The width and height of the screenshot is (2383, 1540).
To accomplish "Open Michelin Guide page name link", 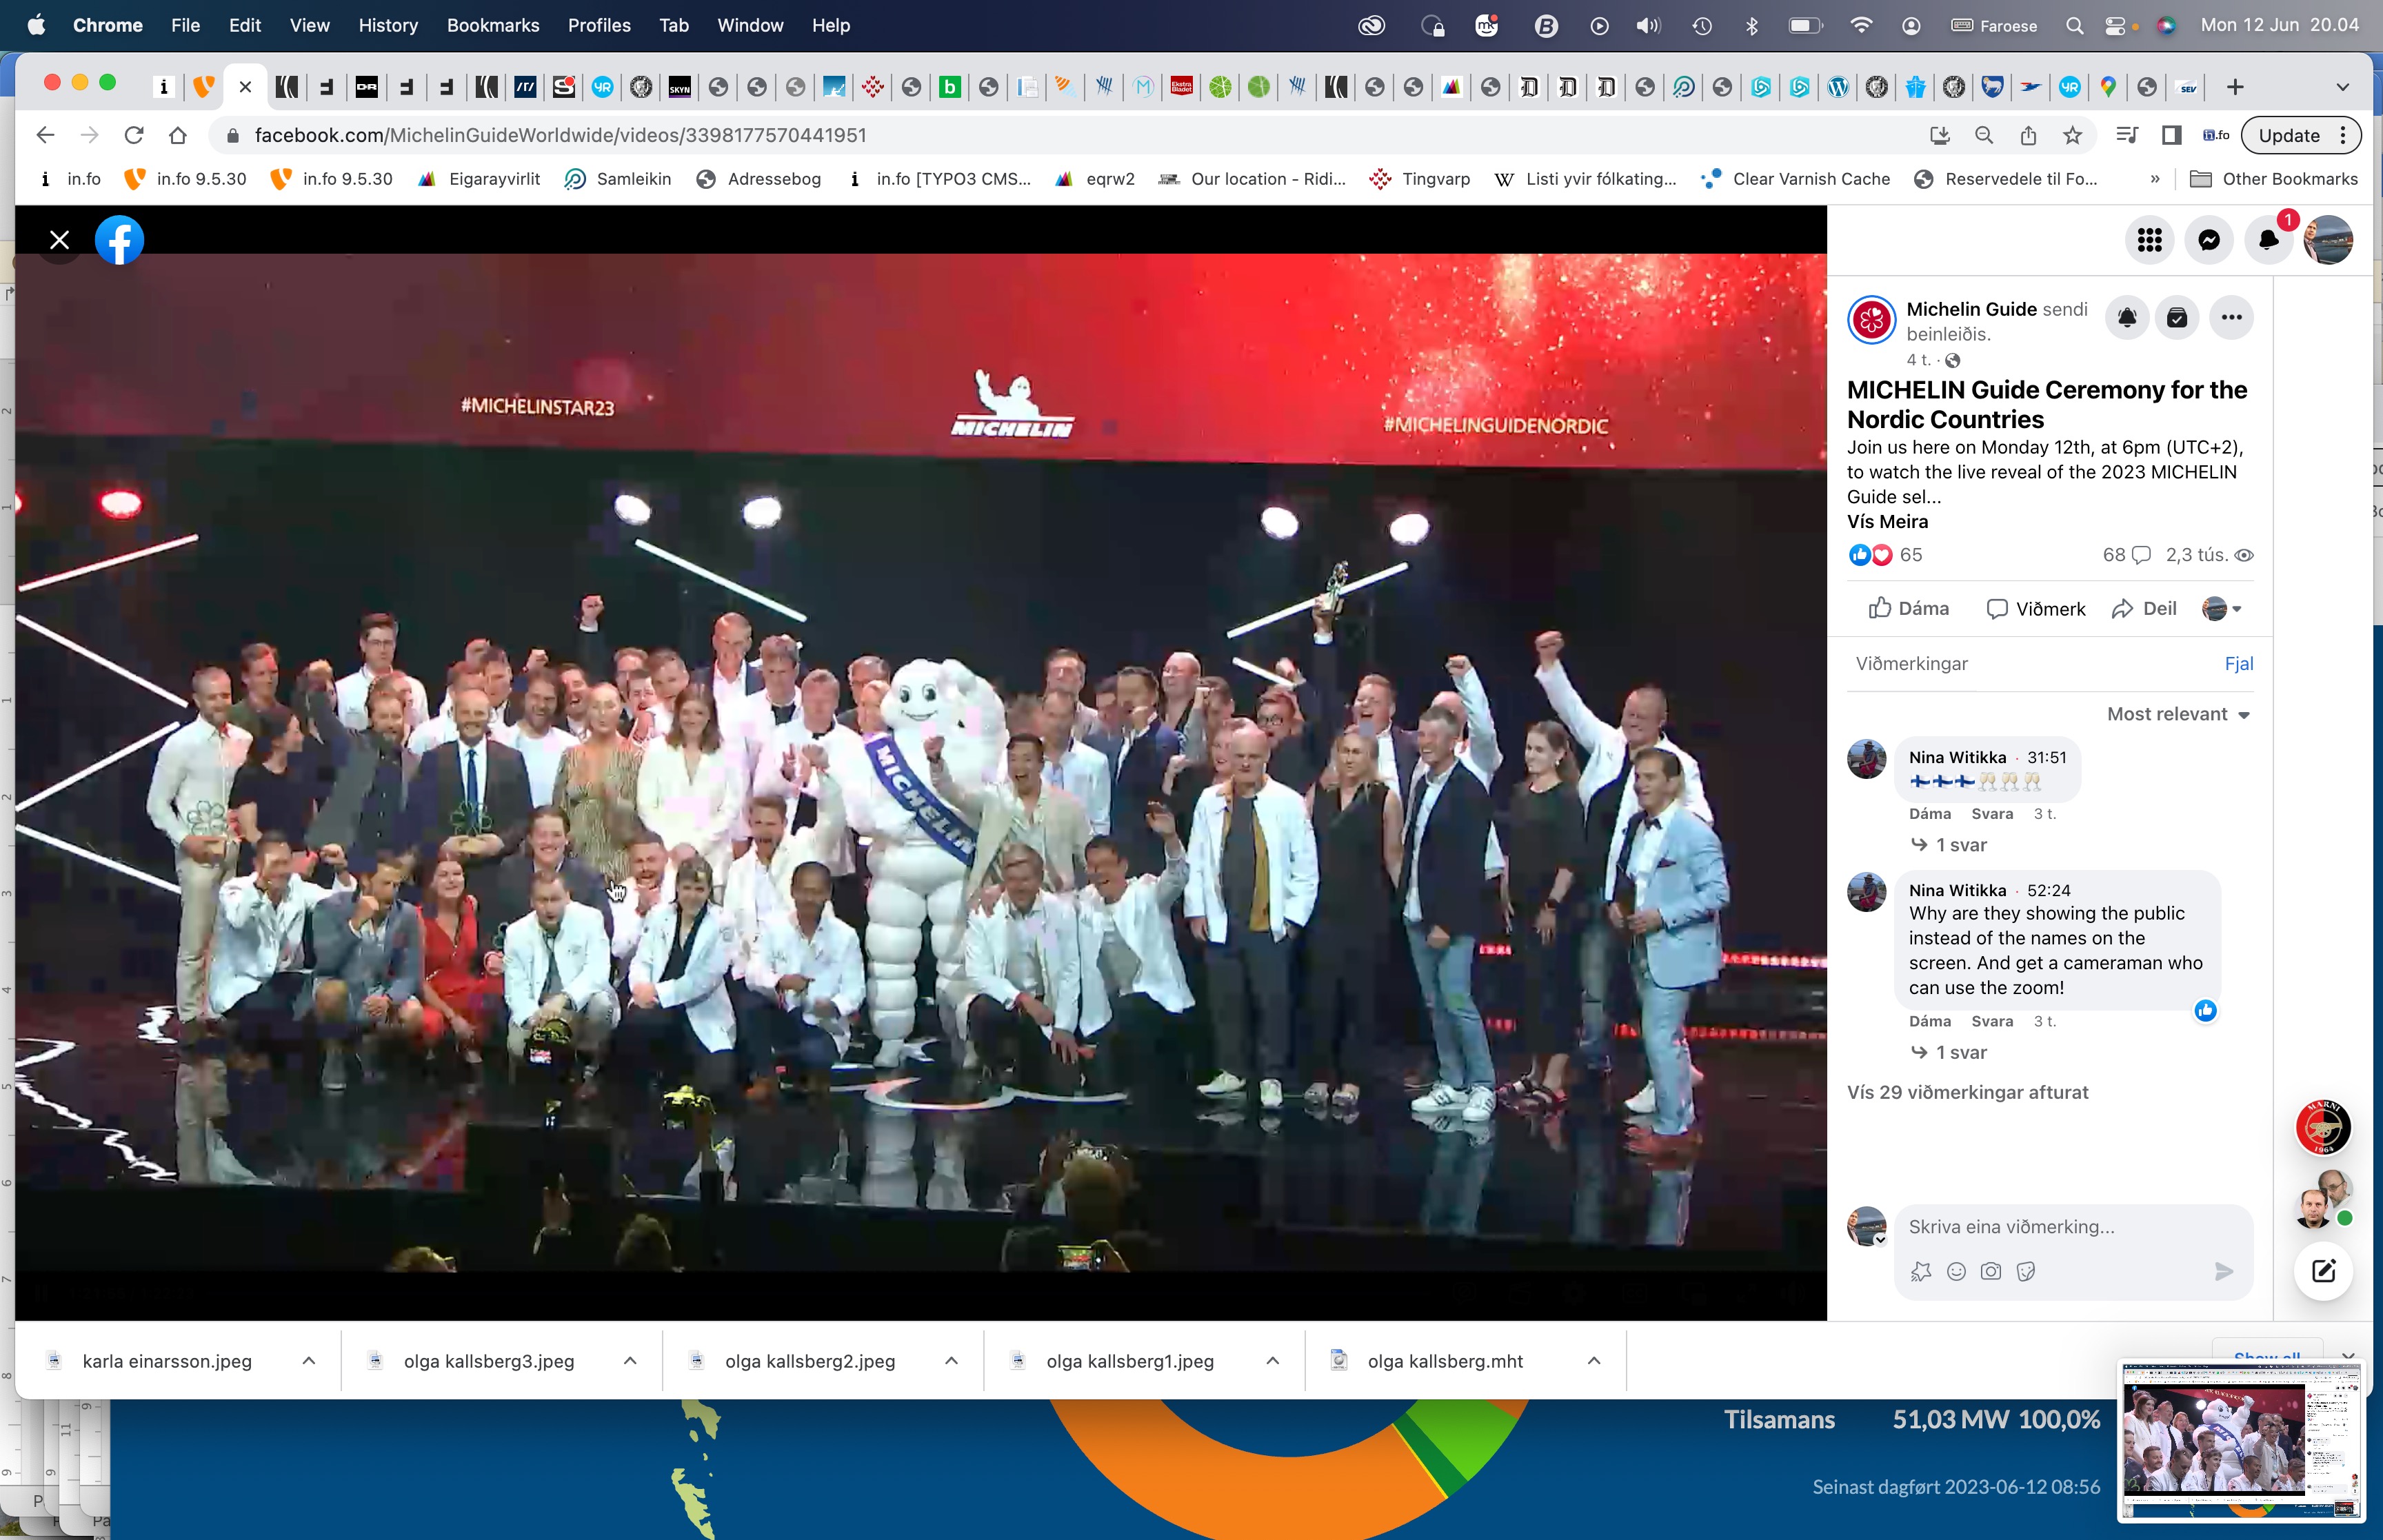I will [1971, 309].
